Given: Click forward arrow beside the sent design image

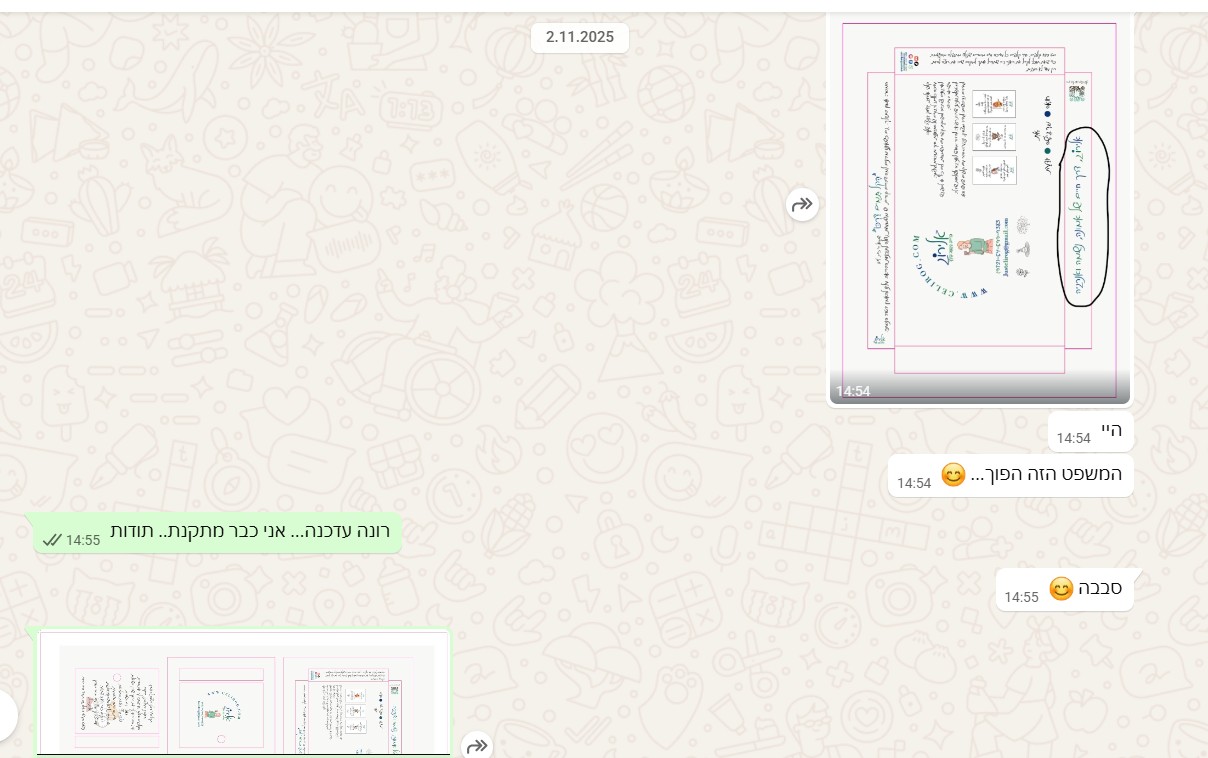Looking at the screenshot, I should coord(478,745).
